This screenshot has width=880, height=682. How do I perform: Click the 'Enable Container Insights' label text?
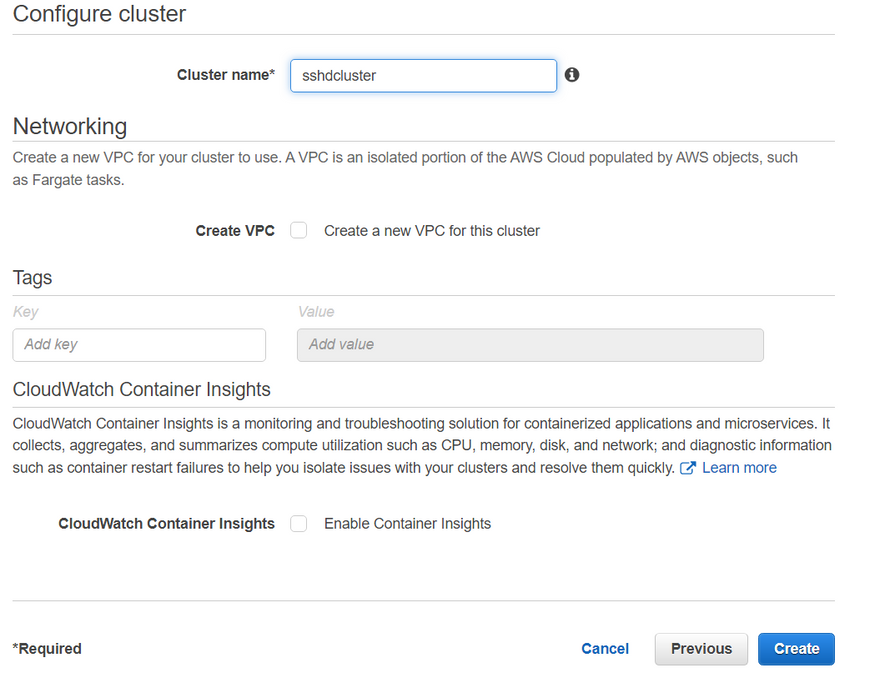408,524
